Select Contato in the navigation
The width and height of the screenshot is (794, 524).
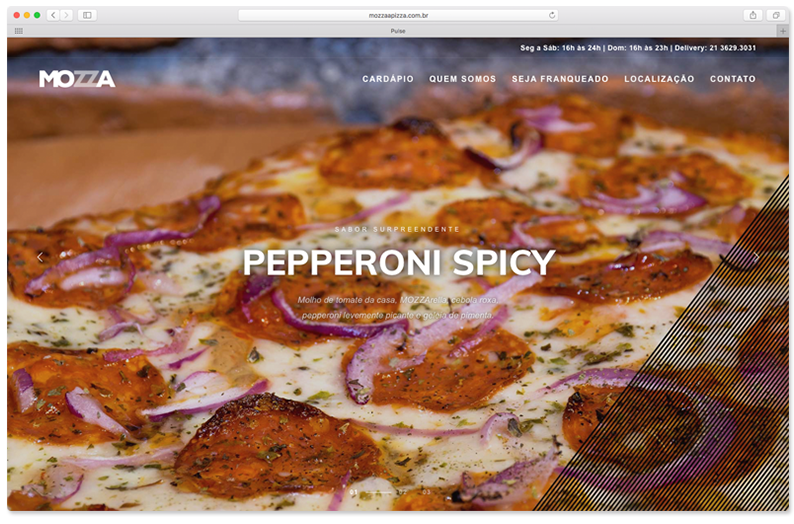coord(733,79)
